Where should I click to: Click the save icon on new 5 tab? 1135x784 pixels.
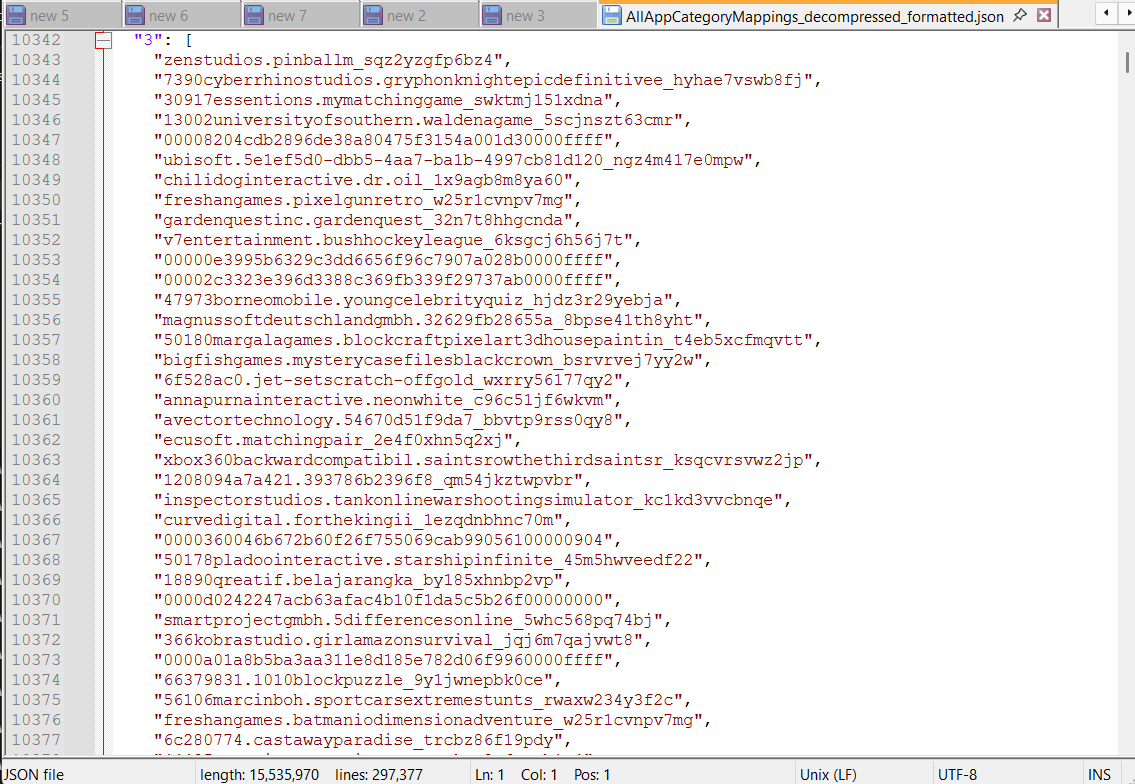[x=16, y=15]
